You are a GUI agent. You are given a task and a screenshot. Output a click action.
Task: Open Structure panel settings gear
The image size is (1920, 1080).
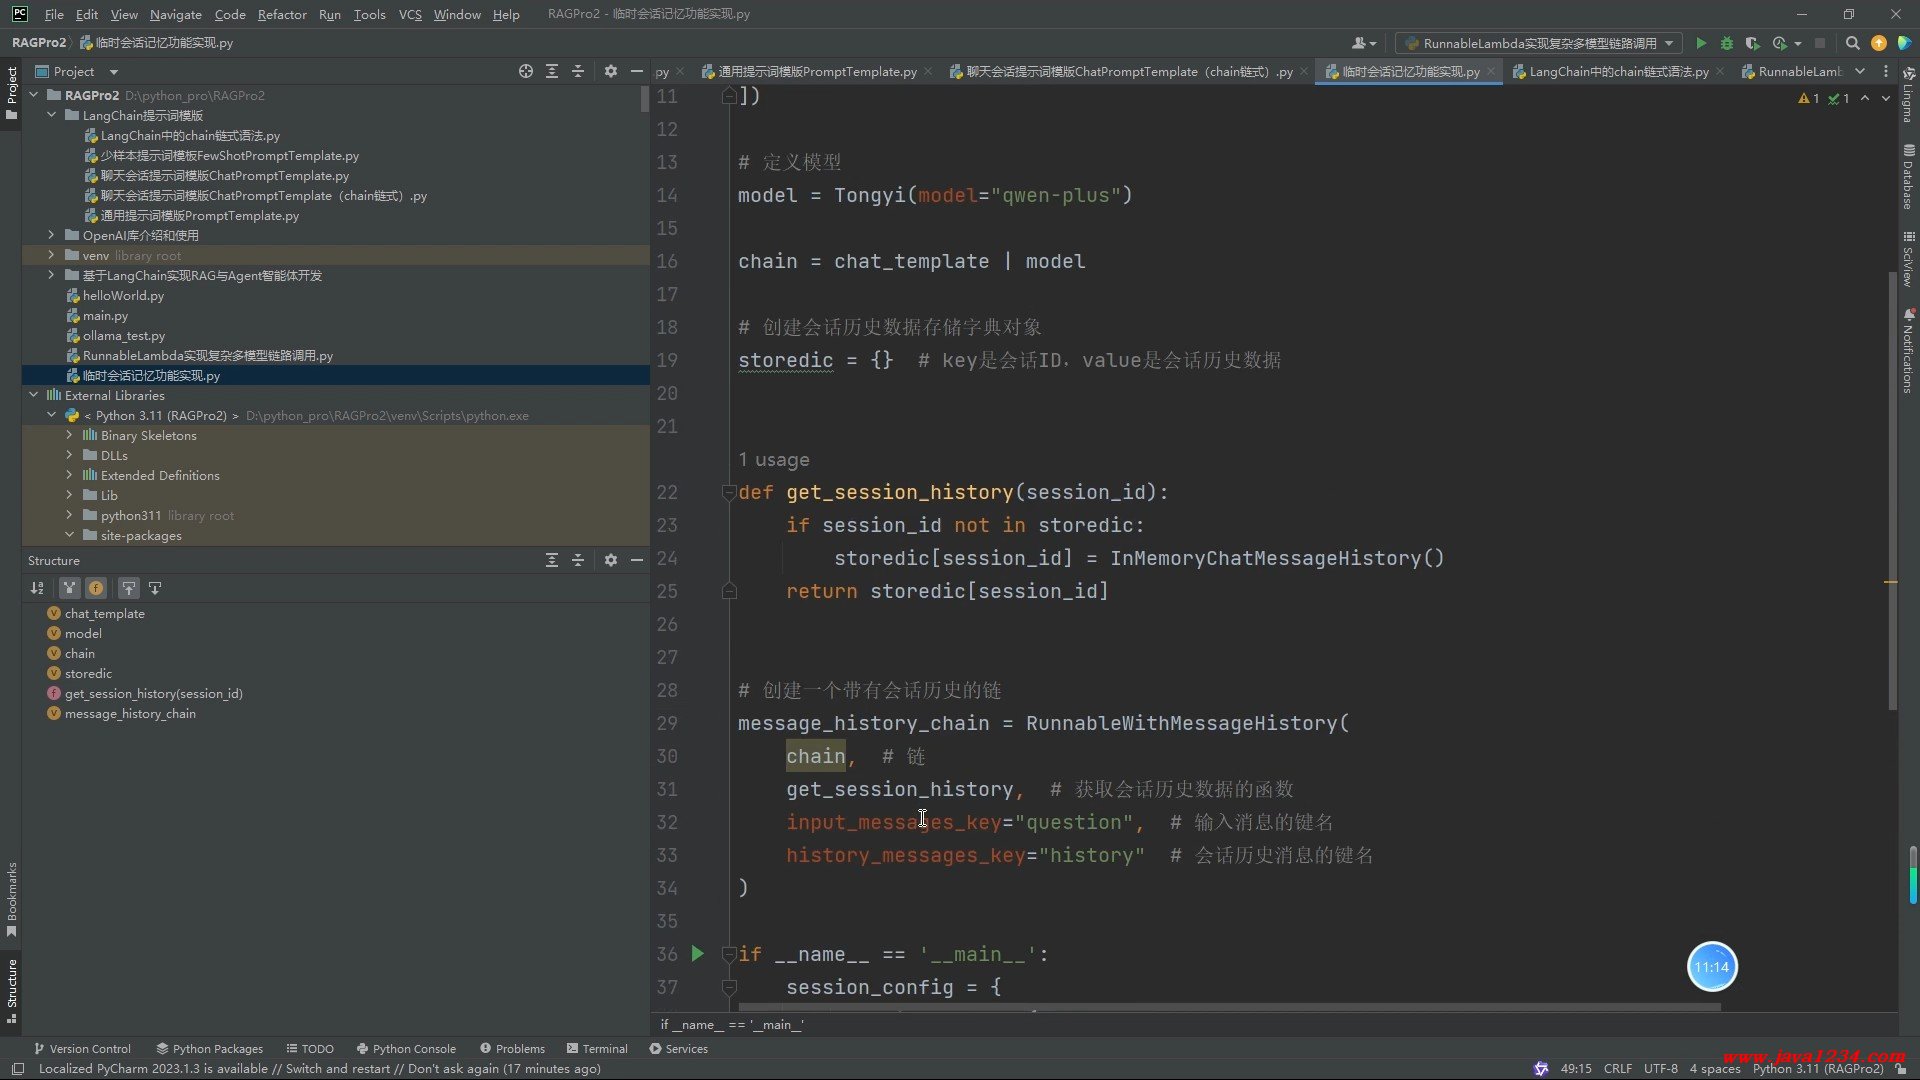point(610,560)
